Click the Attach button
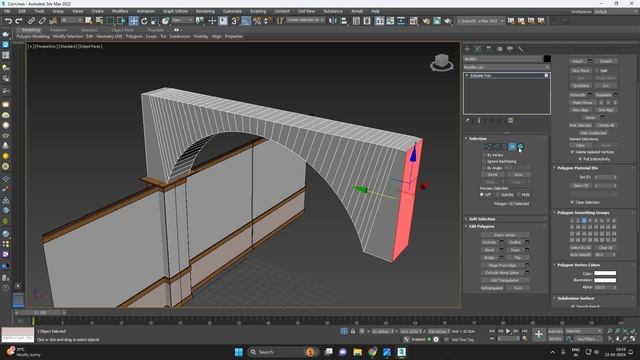 [x=578, y=61]
